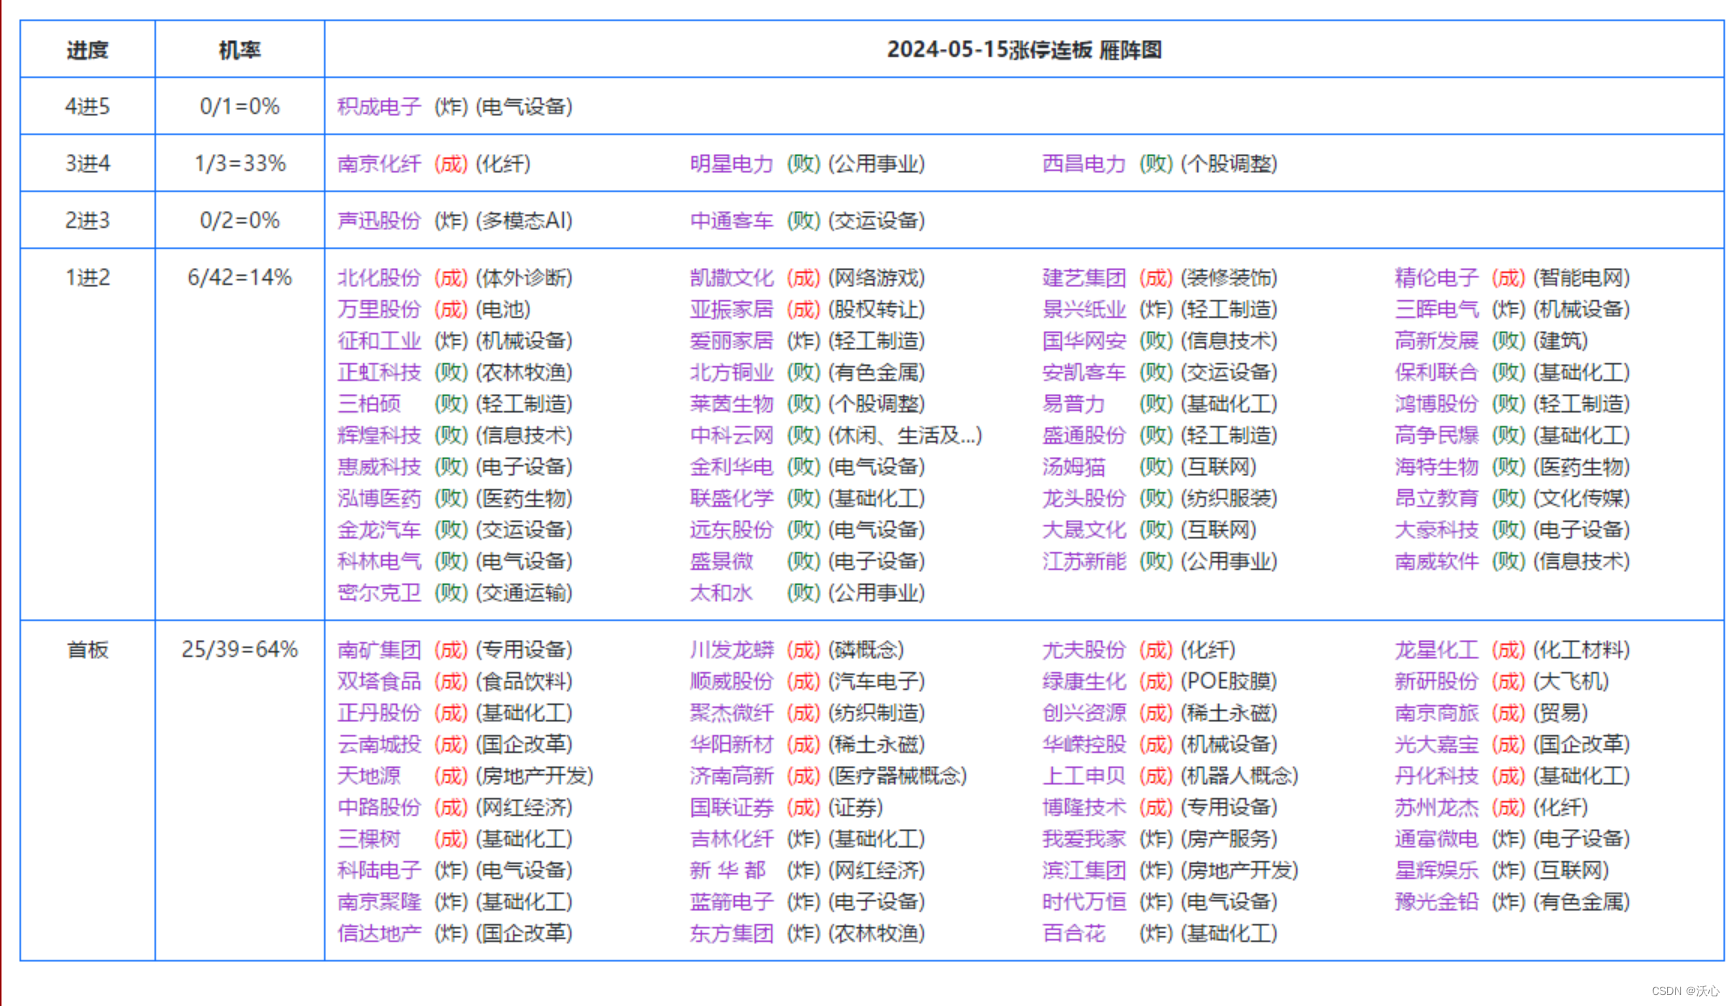
Task: Click 南矿集团 in the 首板 row
Action: click(x=379, y=649)
